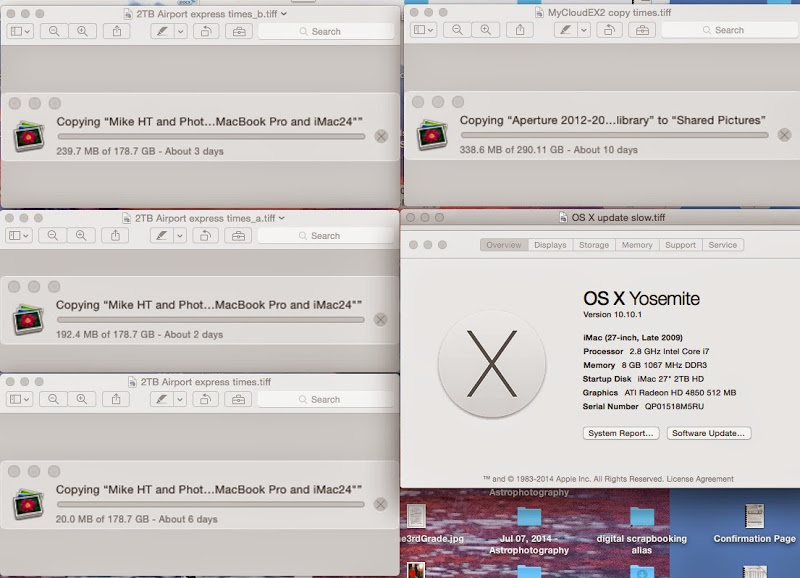The width and height of the screenshot is (800, 578).
Task: Click Search field in Airport express times.tiff window
Action: coord(326,399)
